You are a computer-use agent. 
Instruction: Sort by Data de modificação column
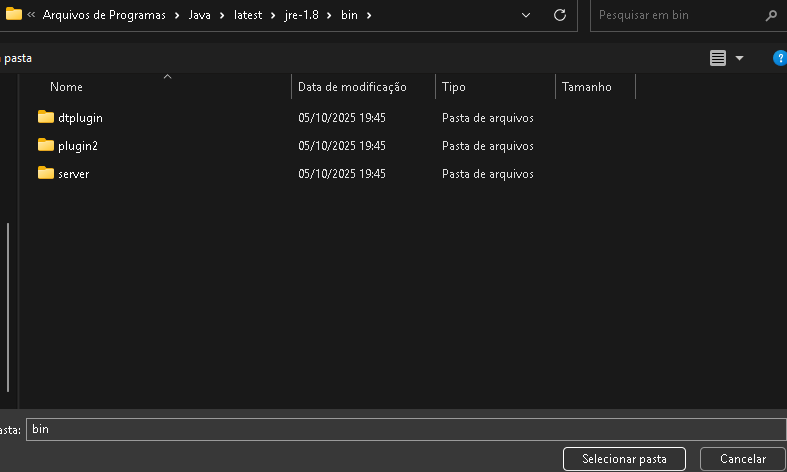(x=352, y=87)
